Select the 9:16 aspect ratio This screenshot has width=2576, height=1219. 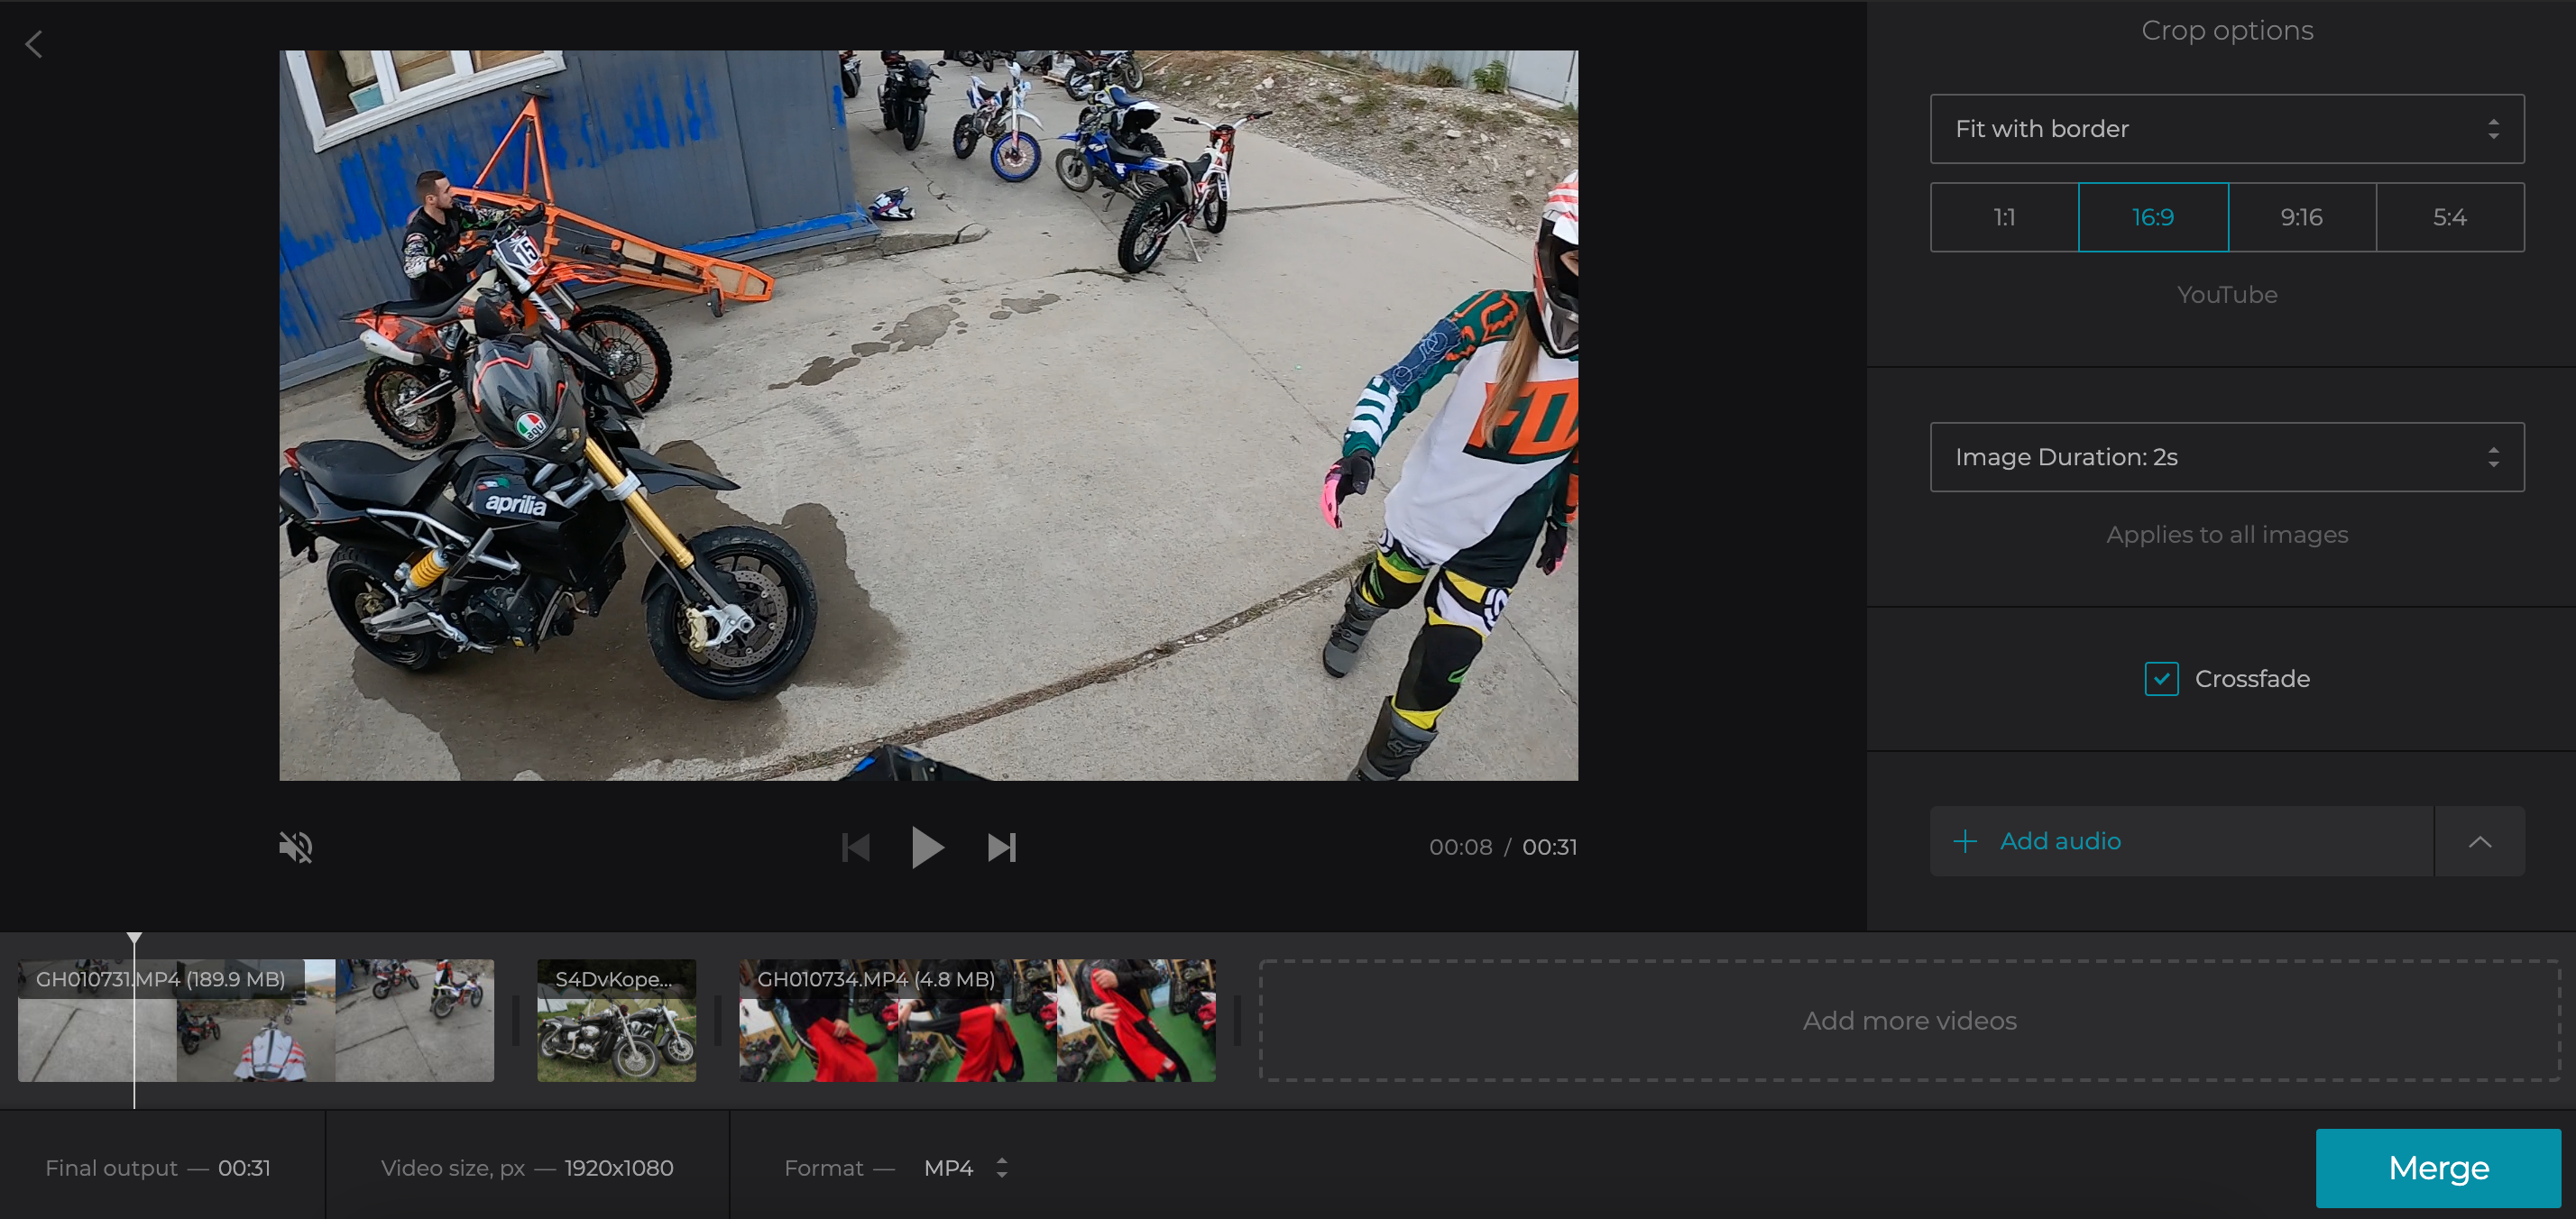tap(2301, 217)
